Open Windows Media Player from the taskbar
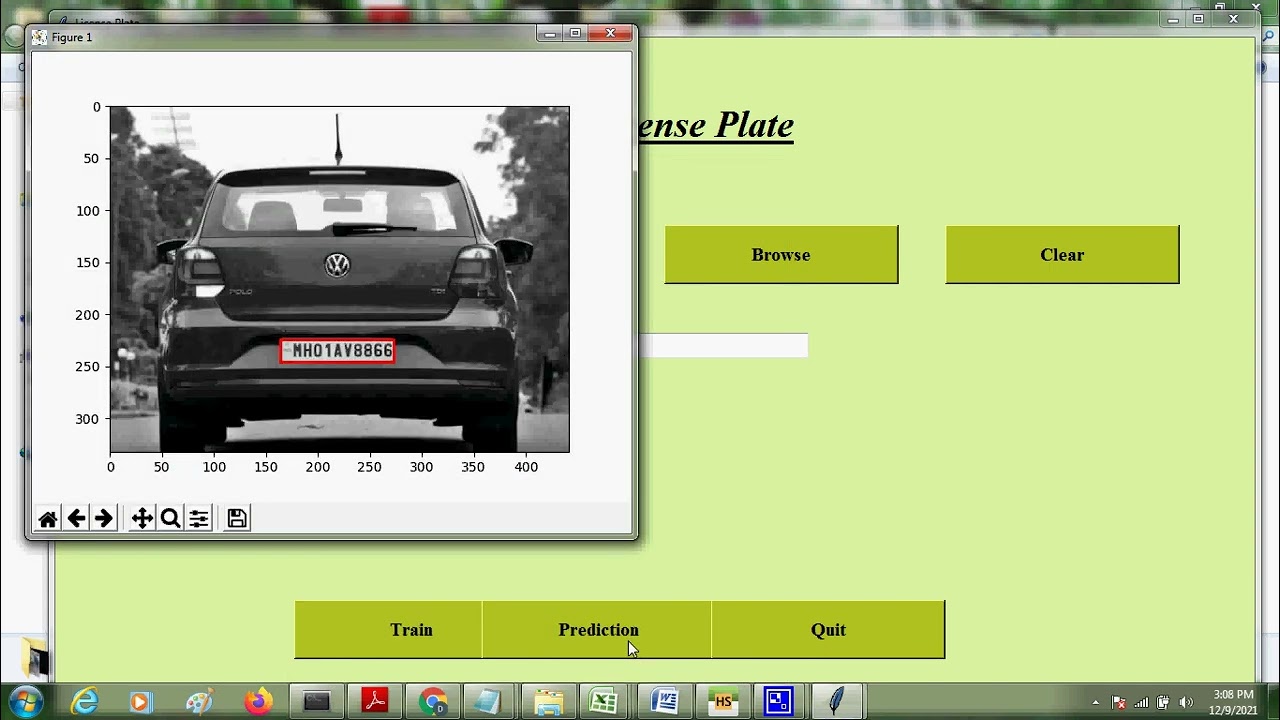The image size is (1280, 720). (140, 702)
